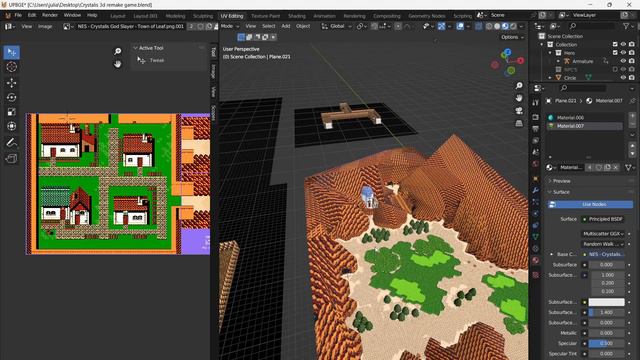640x360 pixels.
Task: Activate the Move tool in UV editor
Action: pos(11,83)
